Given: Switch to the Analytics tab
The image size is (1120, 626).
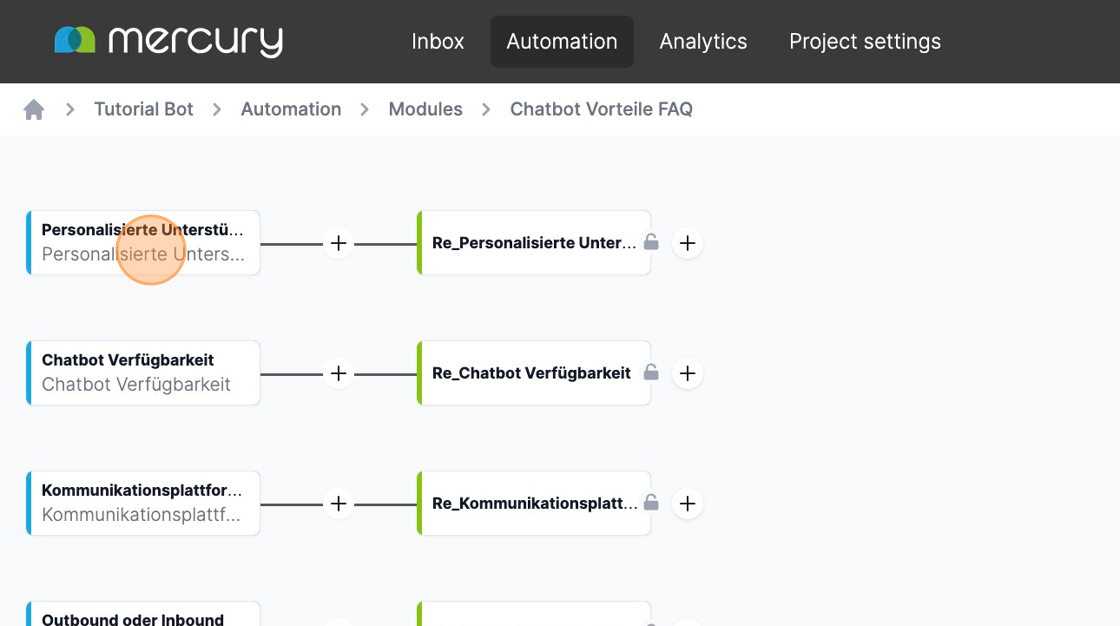Looking at the screenshot, I should [703, 41].
